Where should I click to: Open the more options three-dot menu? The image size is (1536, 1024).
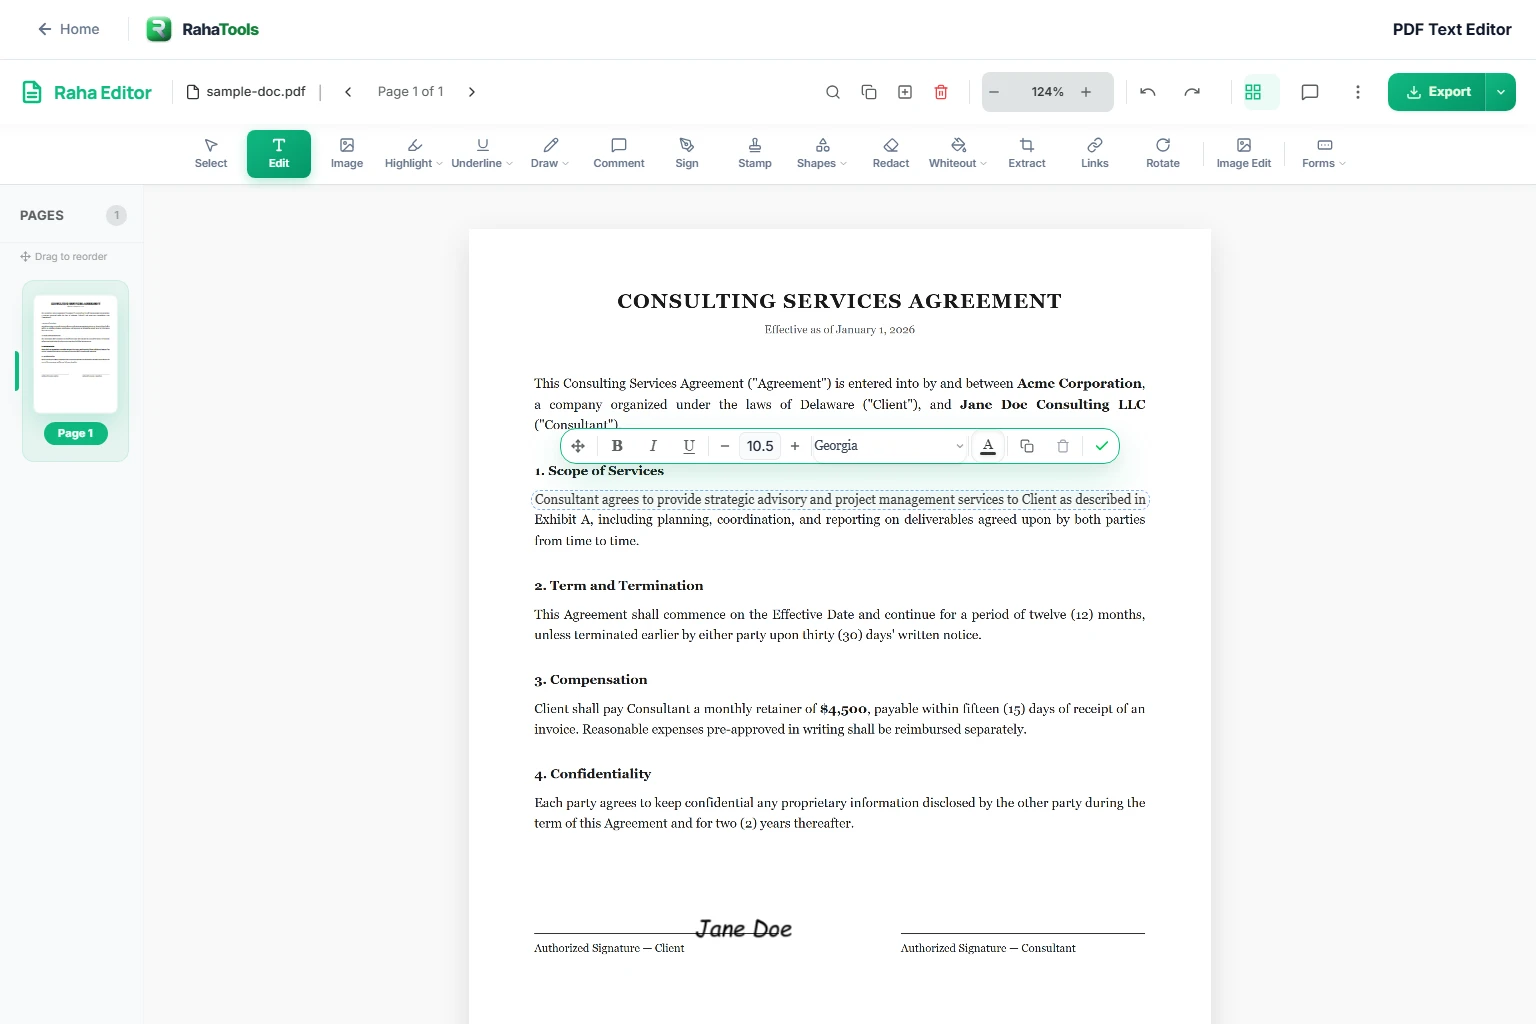(x=1358, y=92)
